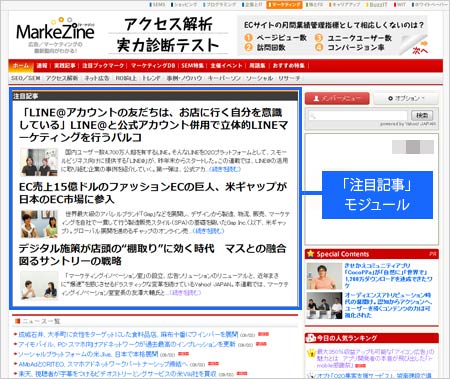
Task: Click the 次へ arrow in quiz banner
Action: tap(420, 48)
